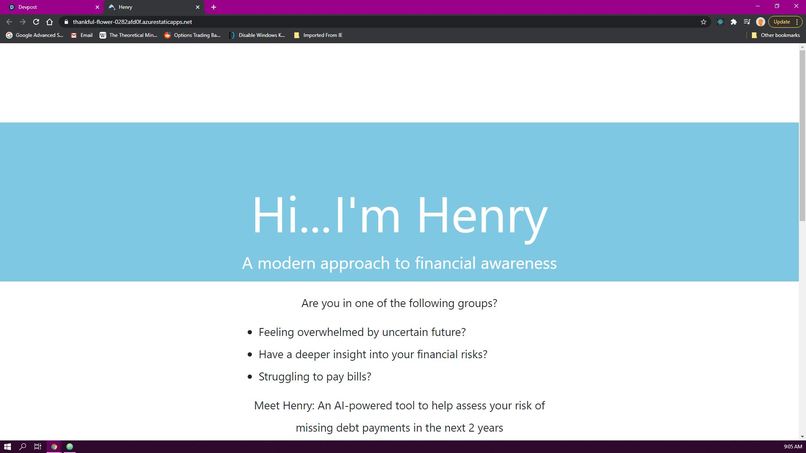
Task: Click 'A modern approach to financial awareness'
Action: coord(399,263)
